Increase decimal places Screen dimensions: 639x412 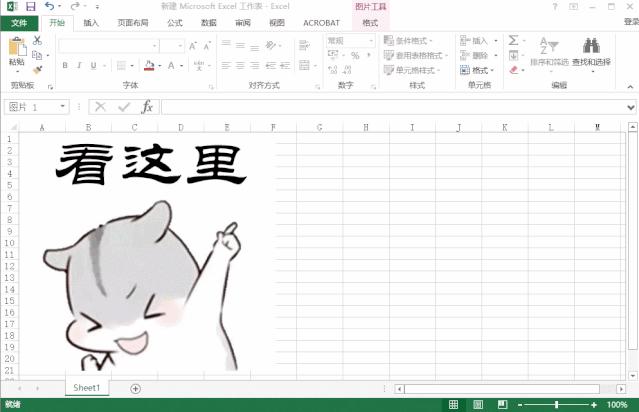coord(333,70)
